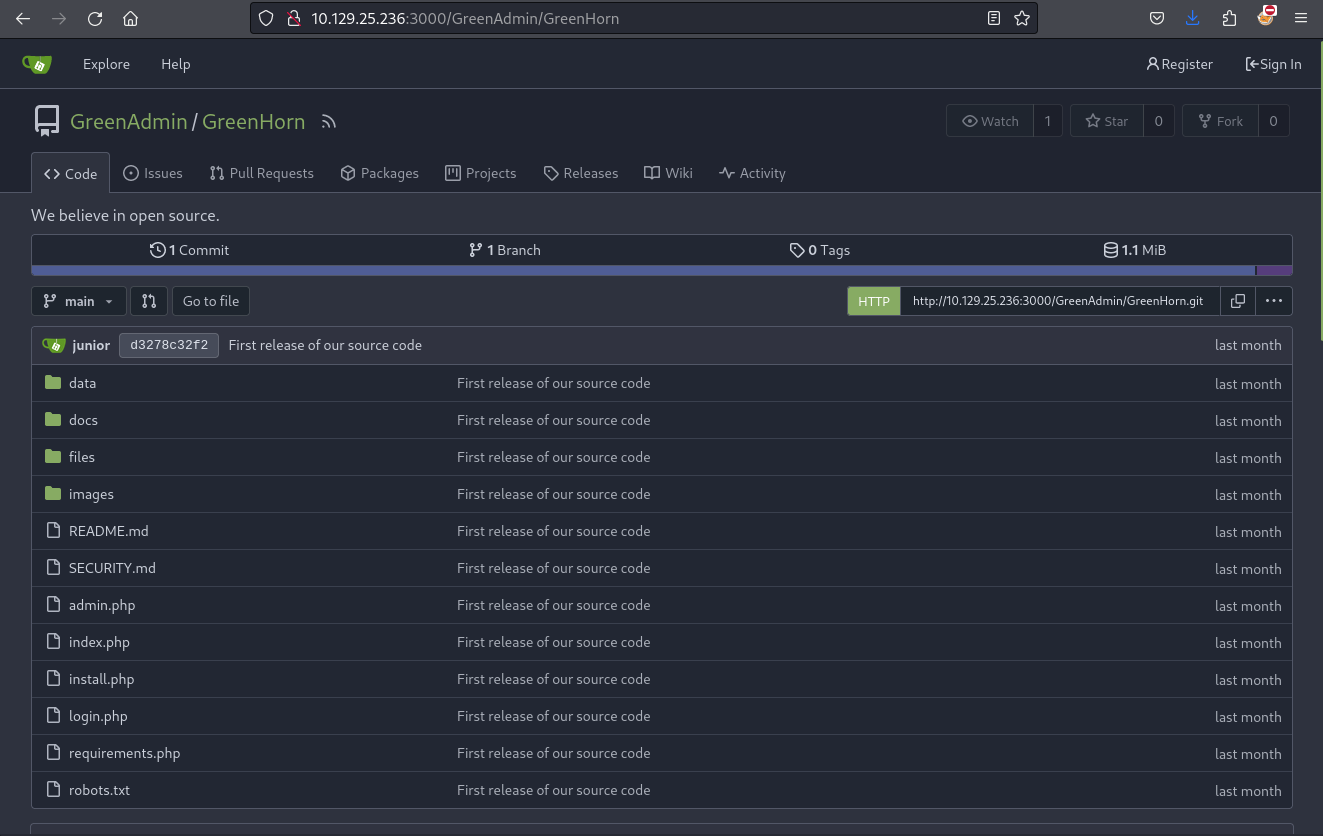This screenshot has width=1323, height=836.
Task: View the 0 Tags link
Action: tap(819, 250)
